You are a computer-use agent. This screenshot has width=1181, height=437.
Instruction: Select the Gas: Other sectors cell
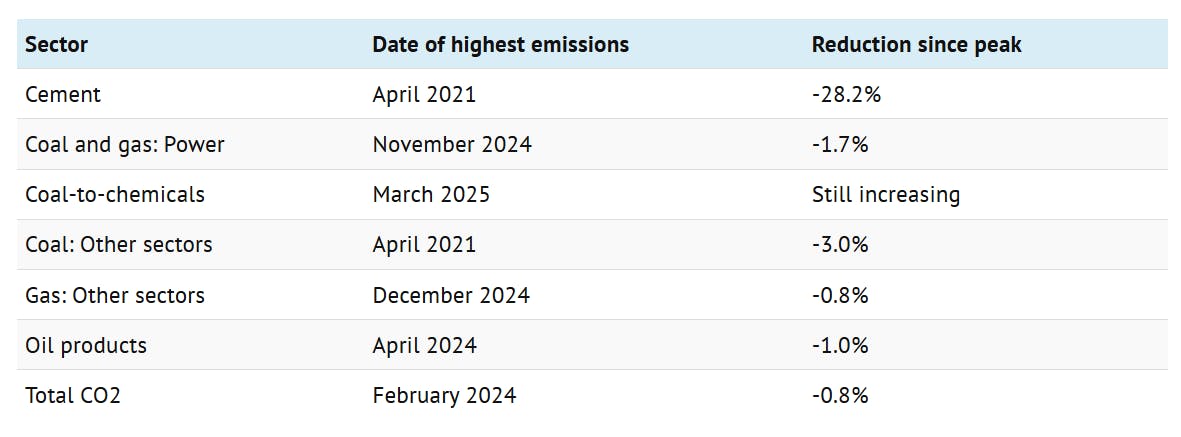pyautogui.click(x=114, y=295)
